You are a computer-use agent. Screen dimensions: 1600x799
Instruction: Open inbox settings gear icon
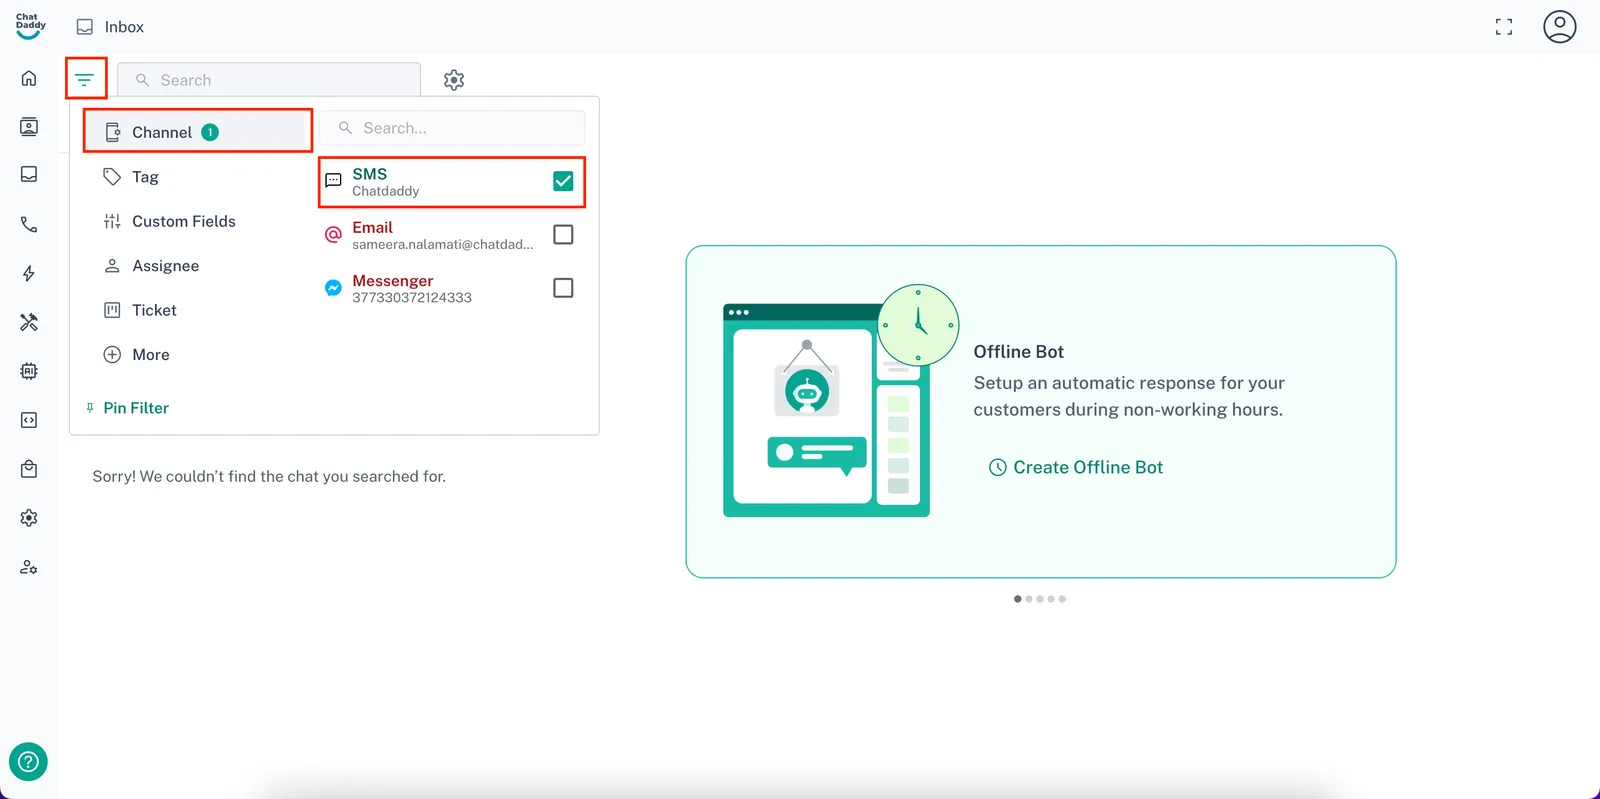point(454,80)
